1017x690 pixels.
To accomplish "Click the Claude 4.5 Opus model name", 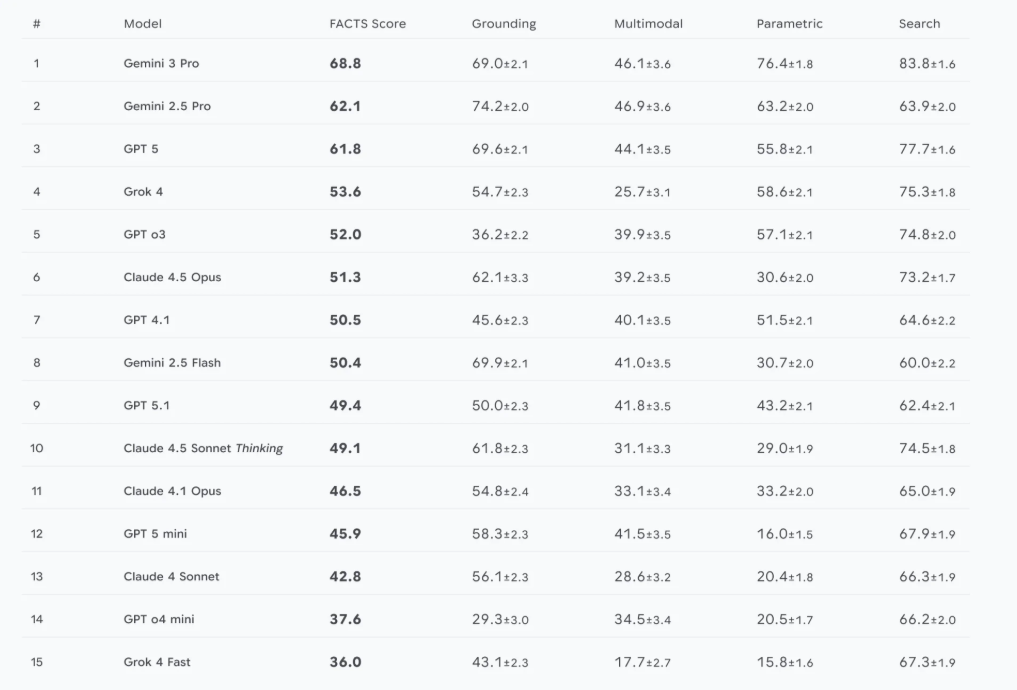I will pos(172,277).
